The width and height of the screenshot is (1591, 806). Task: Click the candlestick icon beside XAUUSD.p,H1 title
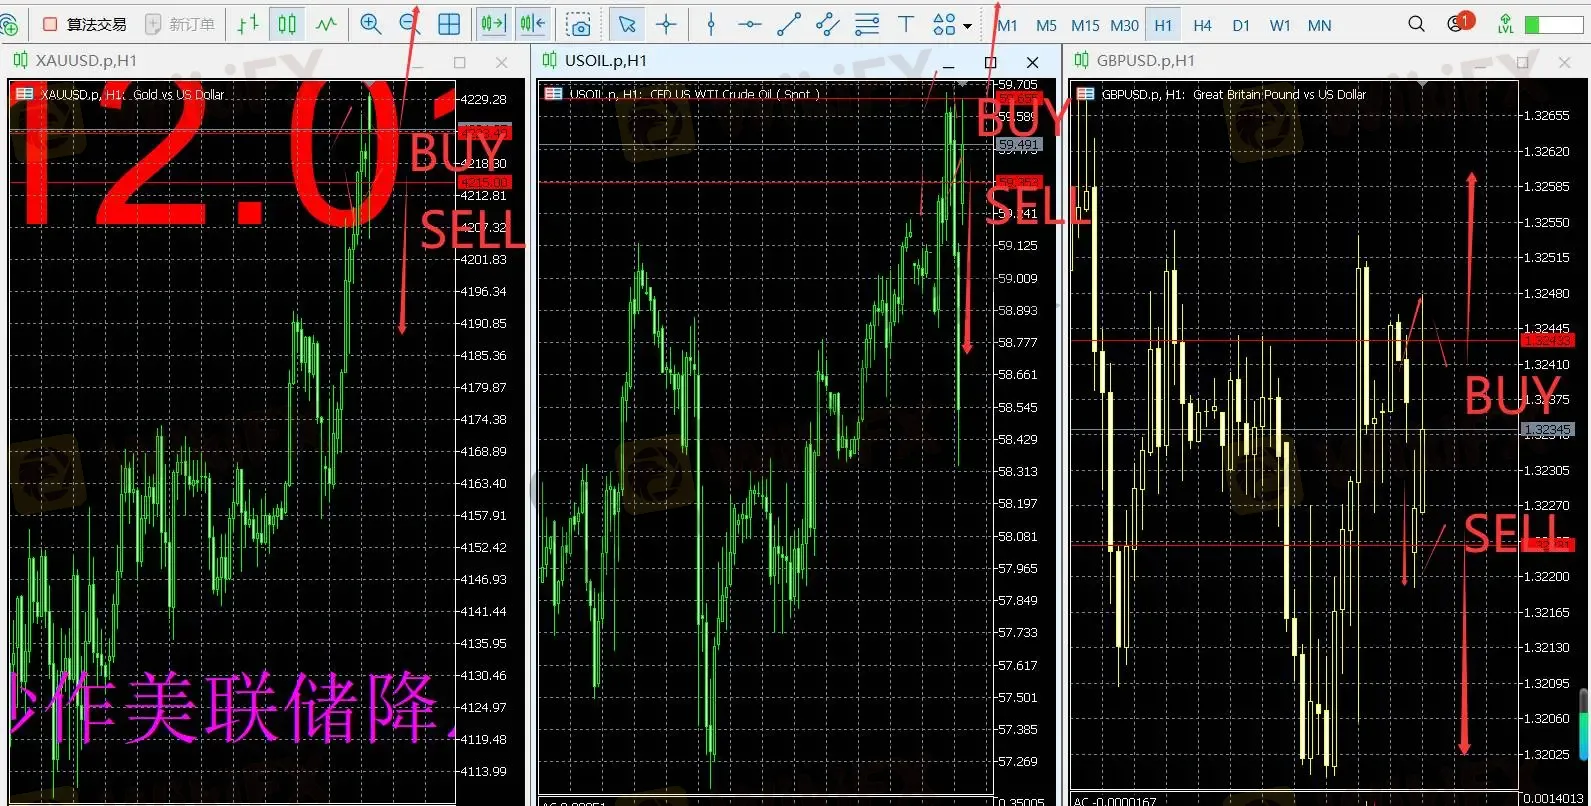pyautogui.click(x=20, y=61)
